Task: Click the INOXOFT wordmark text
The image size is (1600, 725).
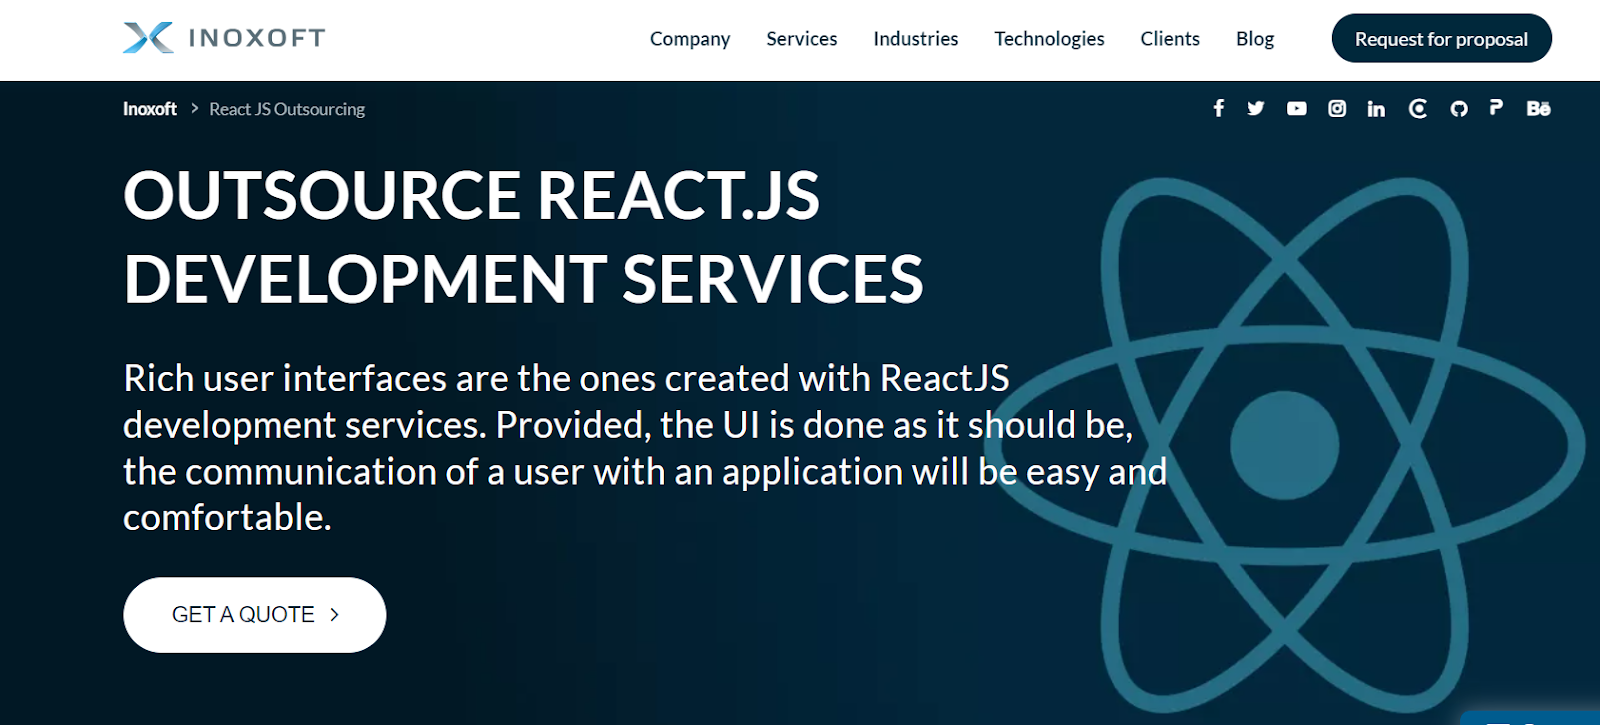Action: point(257,38)
